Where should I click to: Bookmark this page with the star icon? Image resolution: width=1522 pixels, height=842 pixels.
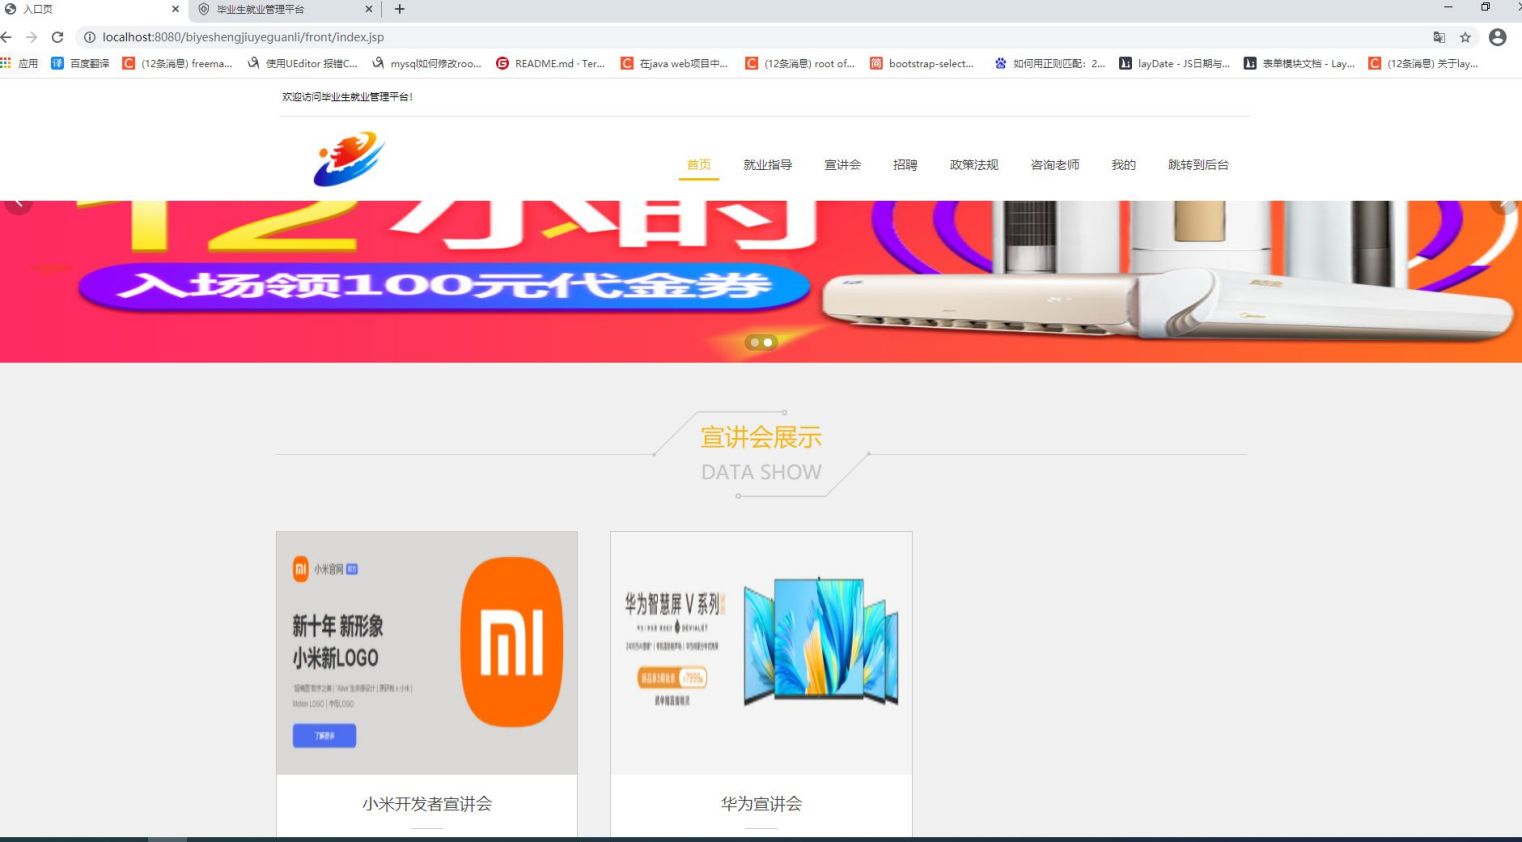pos(1465,37)
